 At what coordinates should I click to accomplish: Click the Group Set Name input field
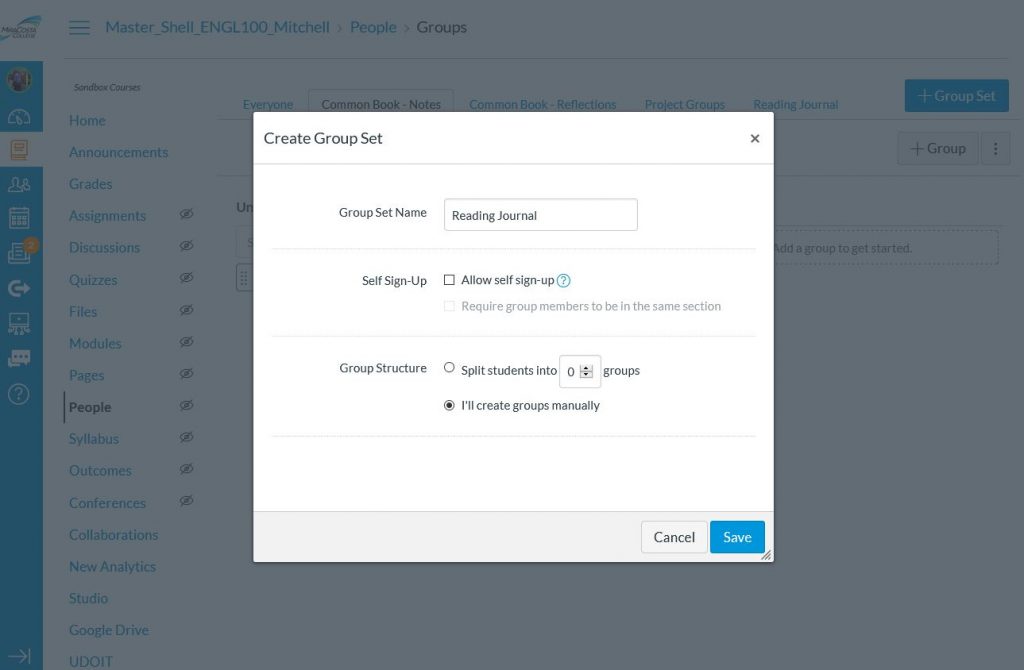click(541, 215)
